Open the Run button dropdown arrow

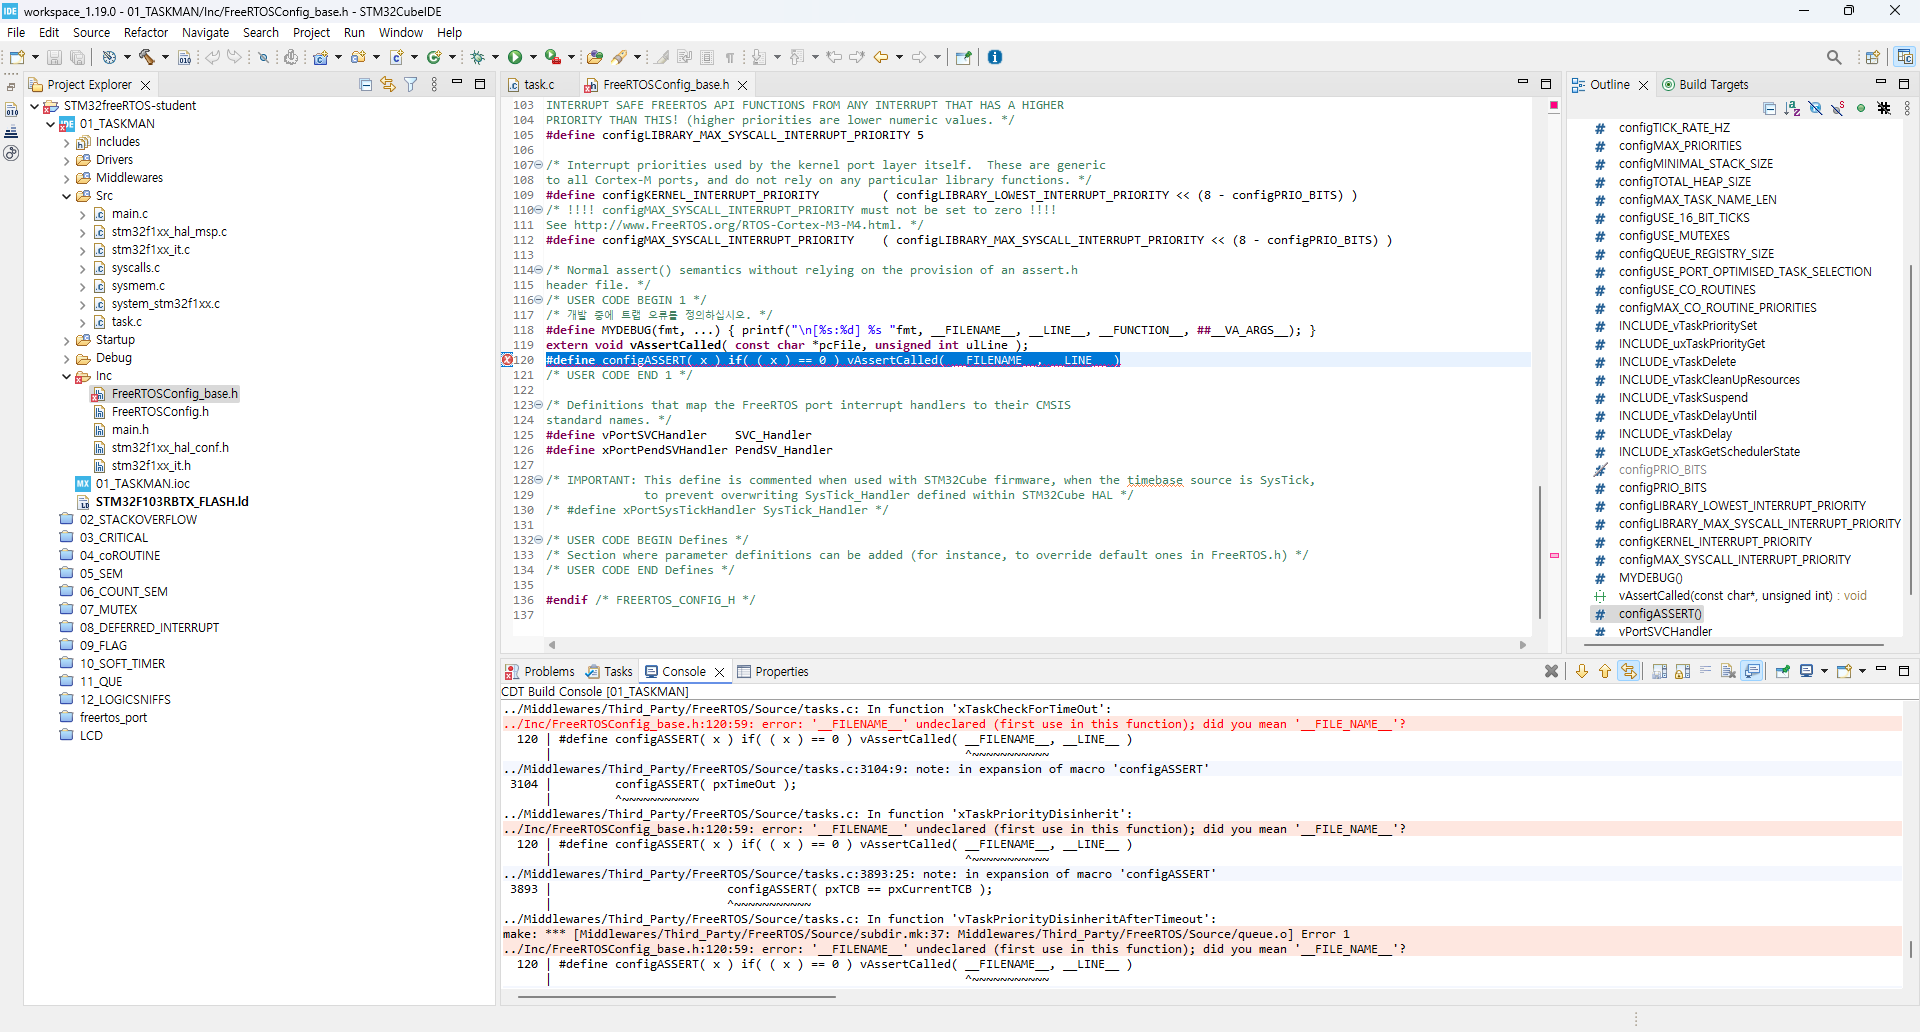pos(533,57)
